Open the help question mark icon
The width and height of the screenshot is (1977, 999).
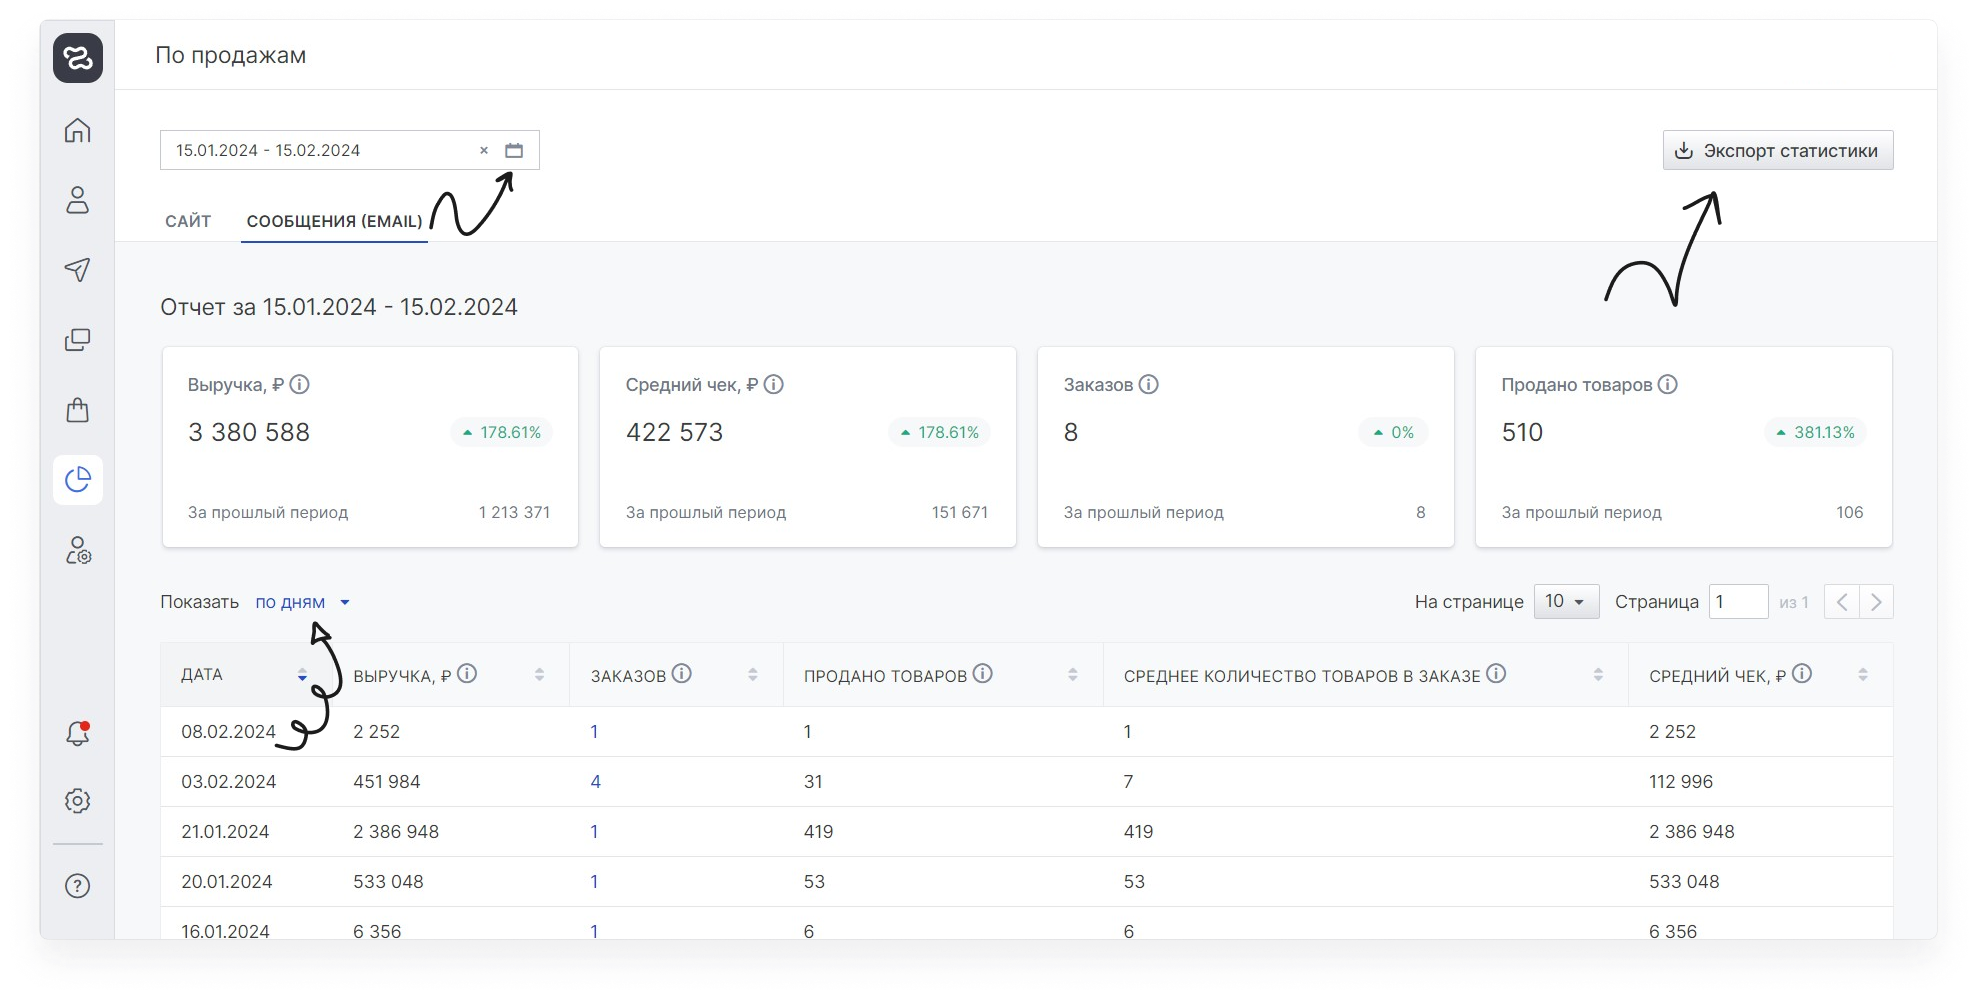pos(78,886)
